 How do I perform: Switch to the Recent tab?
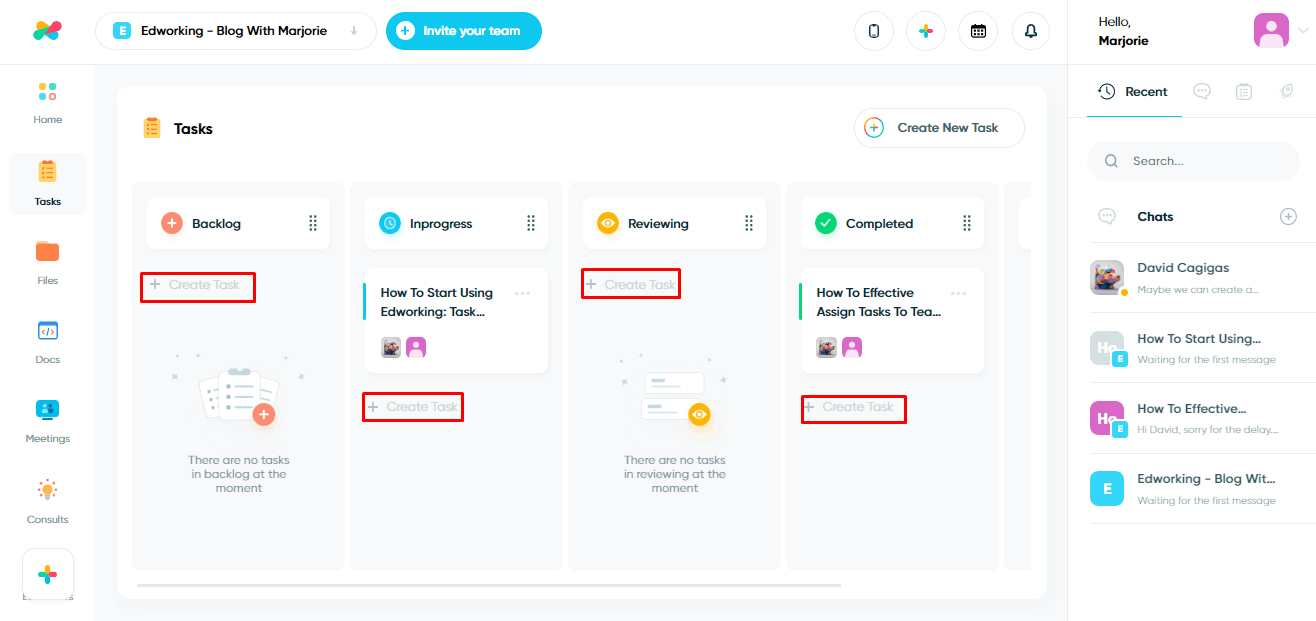point(1134,91)
